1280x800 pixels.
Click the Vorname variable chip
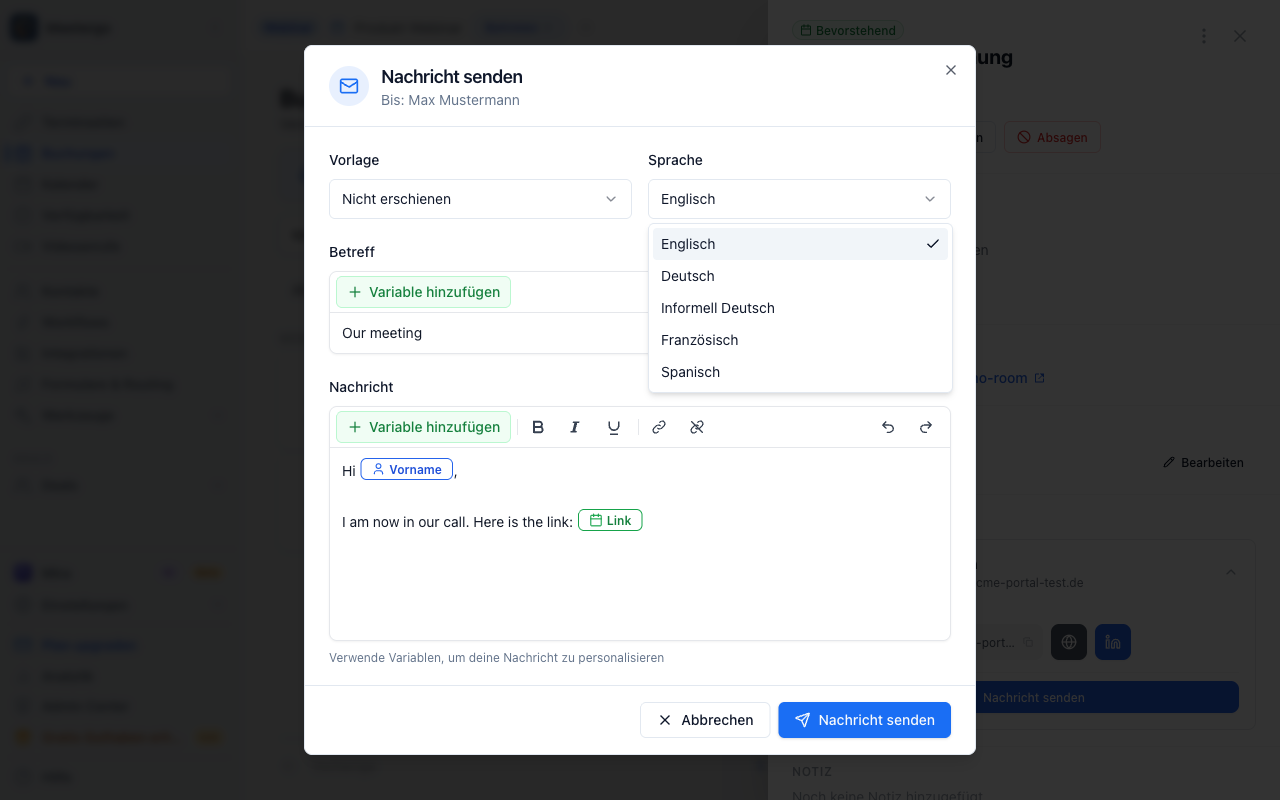tap(407, 469)
